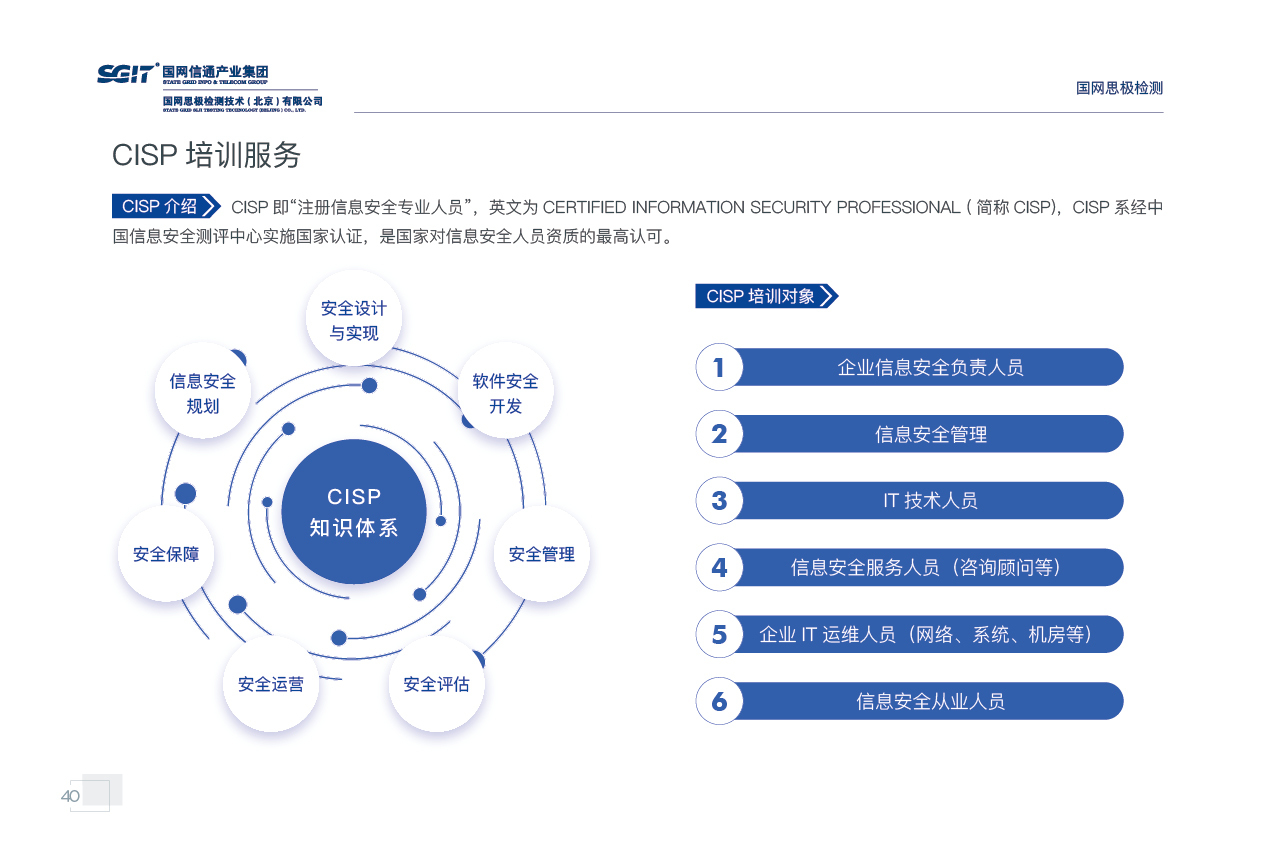Expand the chevron after CISP 介绍 label
The height and width of the screenshot is (862, 1276).
coord(209,206)
